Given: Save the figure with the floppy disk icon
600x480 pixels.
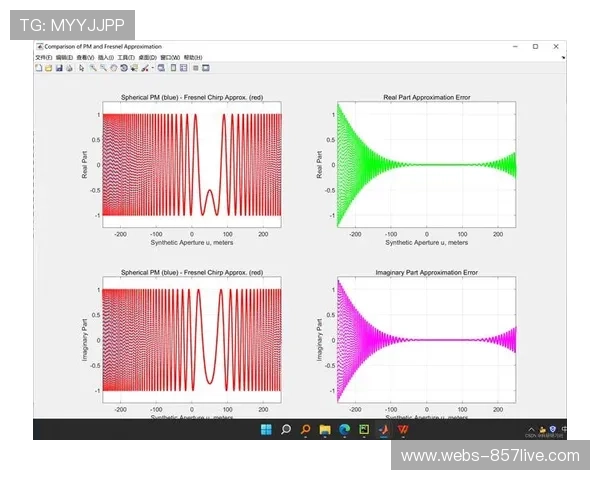Looking at the screenshot, I should 59,67.
